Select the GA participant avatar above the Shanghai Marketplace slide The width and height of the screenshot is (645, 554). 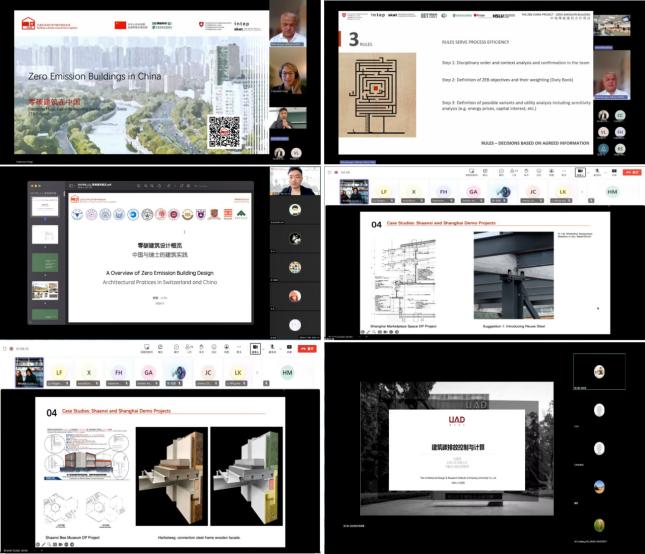click(474, 190)
